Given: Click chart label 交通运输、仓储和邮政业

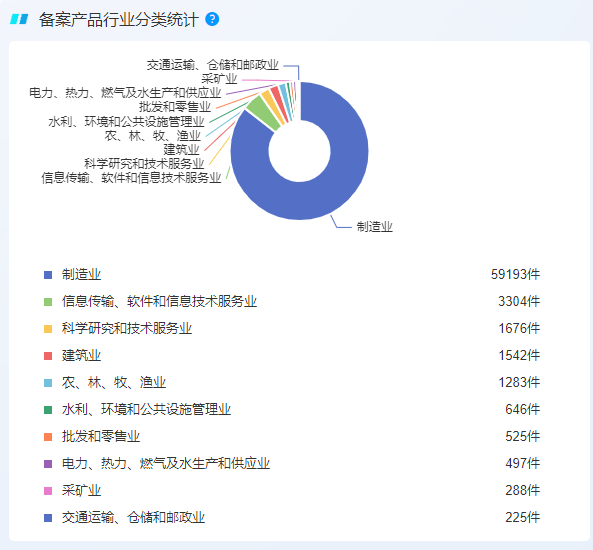Looking at the screenshot, I should (x=213, y=65).
